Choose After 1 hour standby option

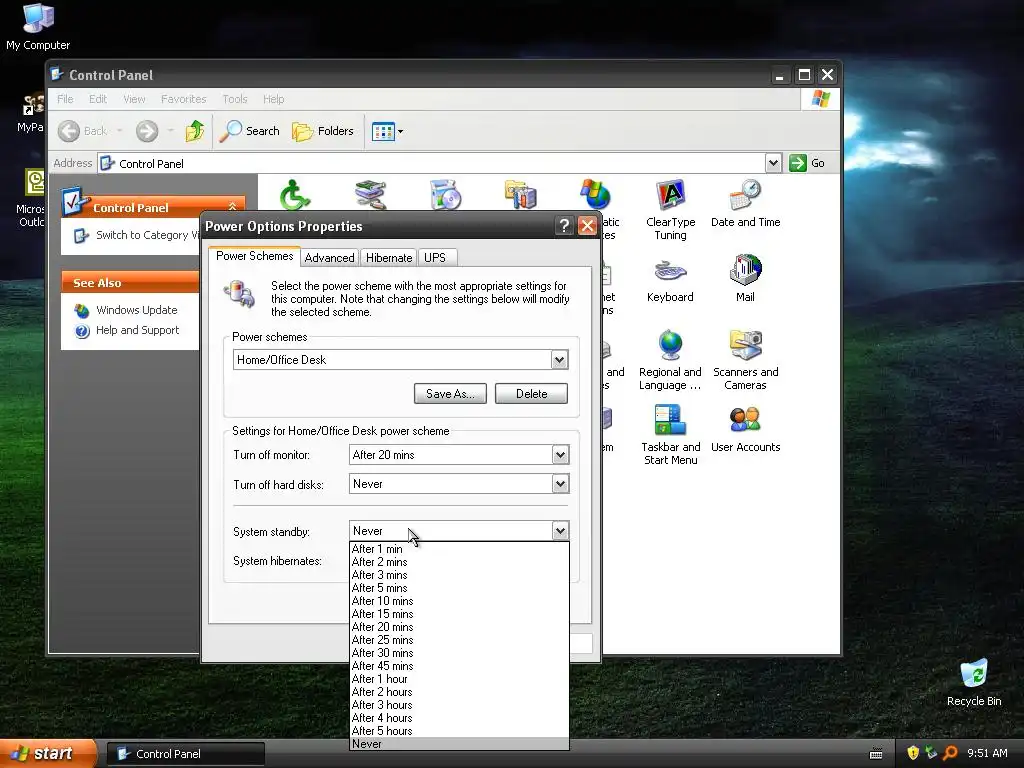[x=459, y=679]
